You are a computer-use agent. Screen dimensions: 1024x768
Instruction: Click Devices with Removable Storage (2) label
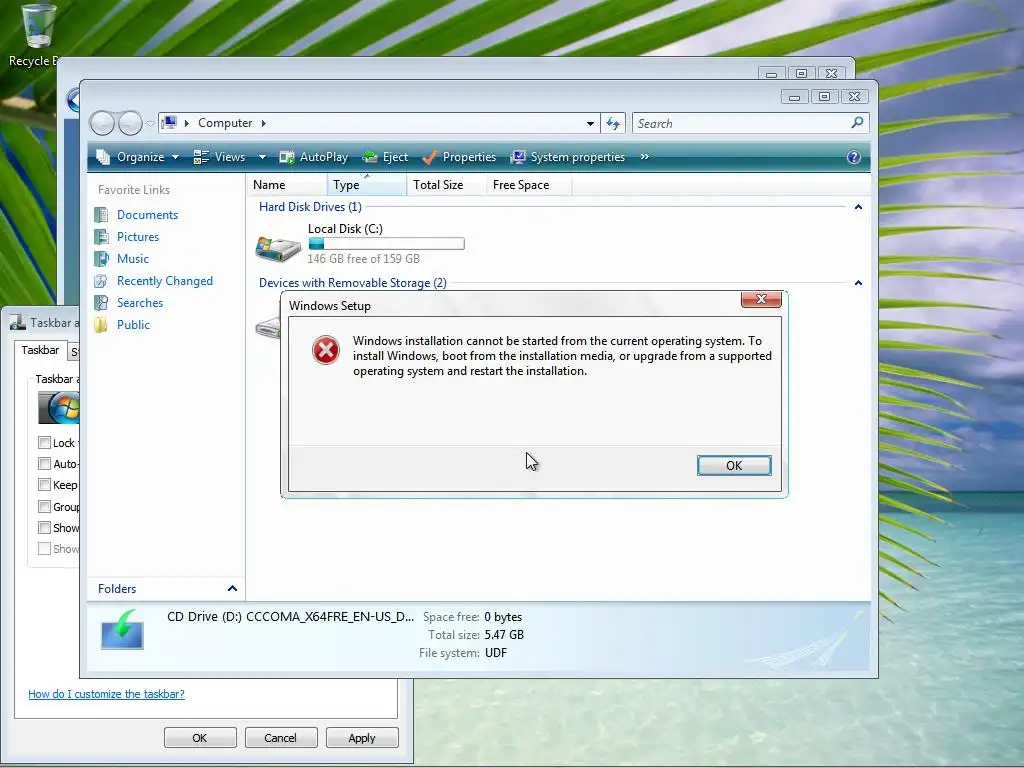[353, 283]
